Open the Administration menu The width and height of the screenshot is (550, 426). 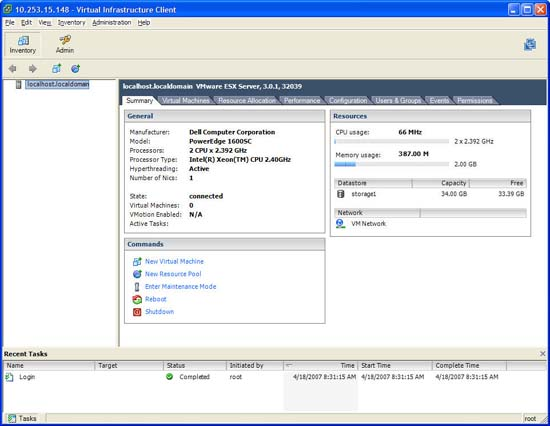[112, 22]
